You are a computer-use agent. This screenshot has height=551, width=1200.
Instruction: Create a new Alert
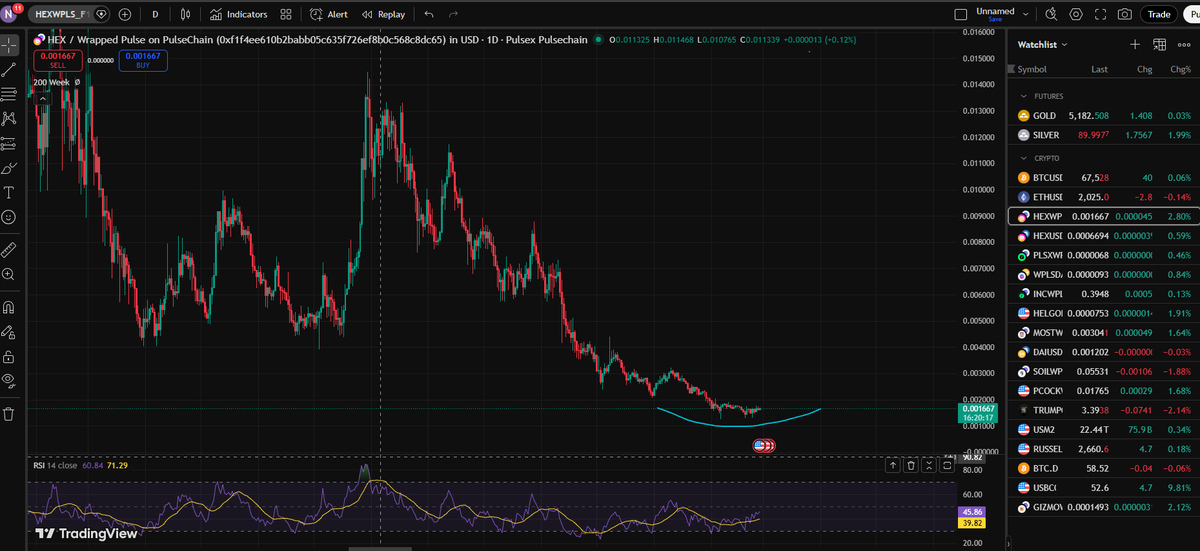pos(329,14)
